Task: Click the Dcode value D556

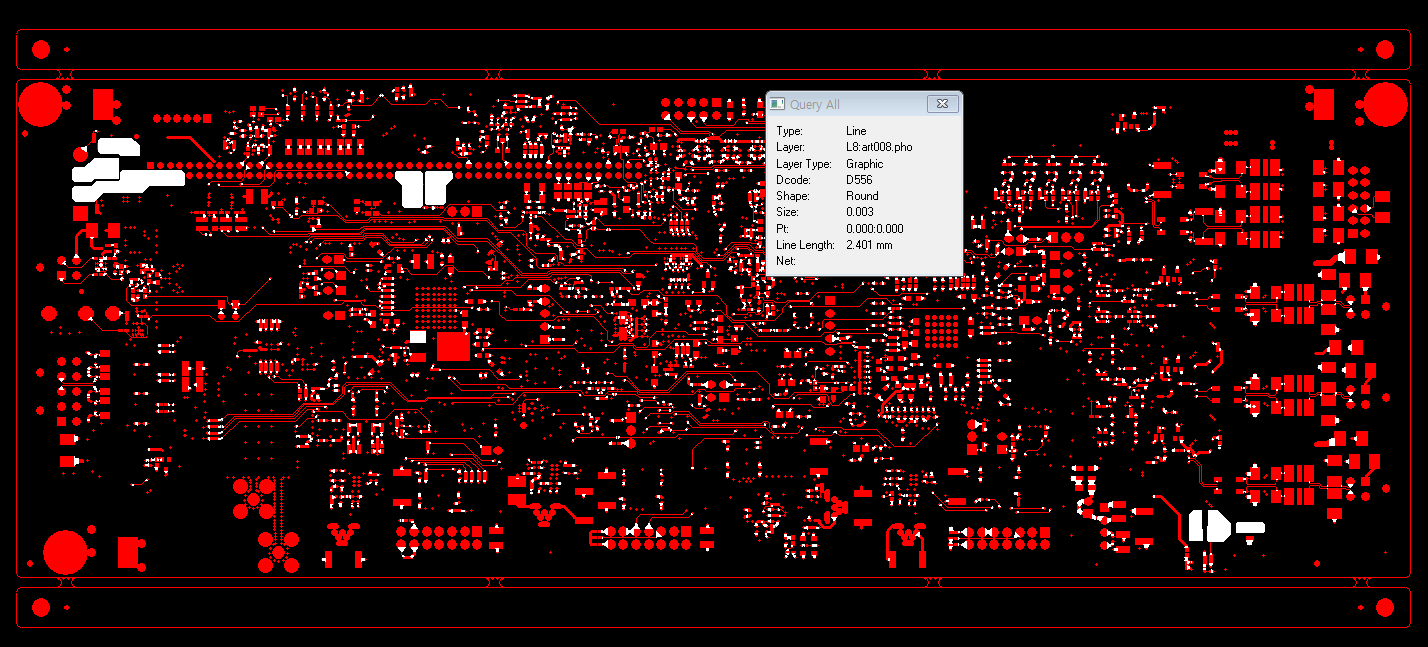Action: point(859,180)
